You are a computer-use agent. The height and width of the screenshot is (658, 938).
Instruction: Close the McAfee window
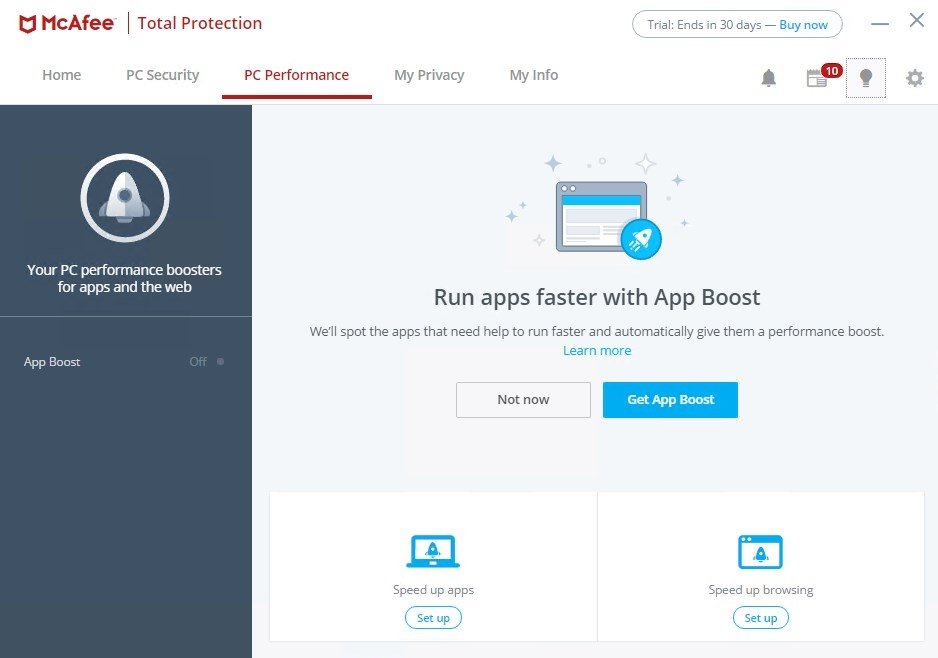[916, 20]
